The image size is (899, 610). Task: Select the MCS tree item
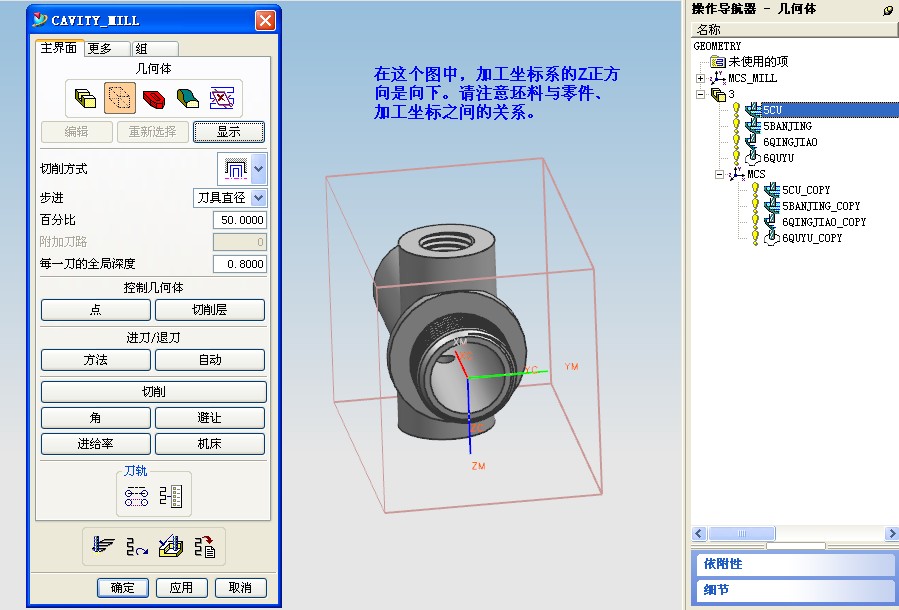point(756,174)
